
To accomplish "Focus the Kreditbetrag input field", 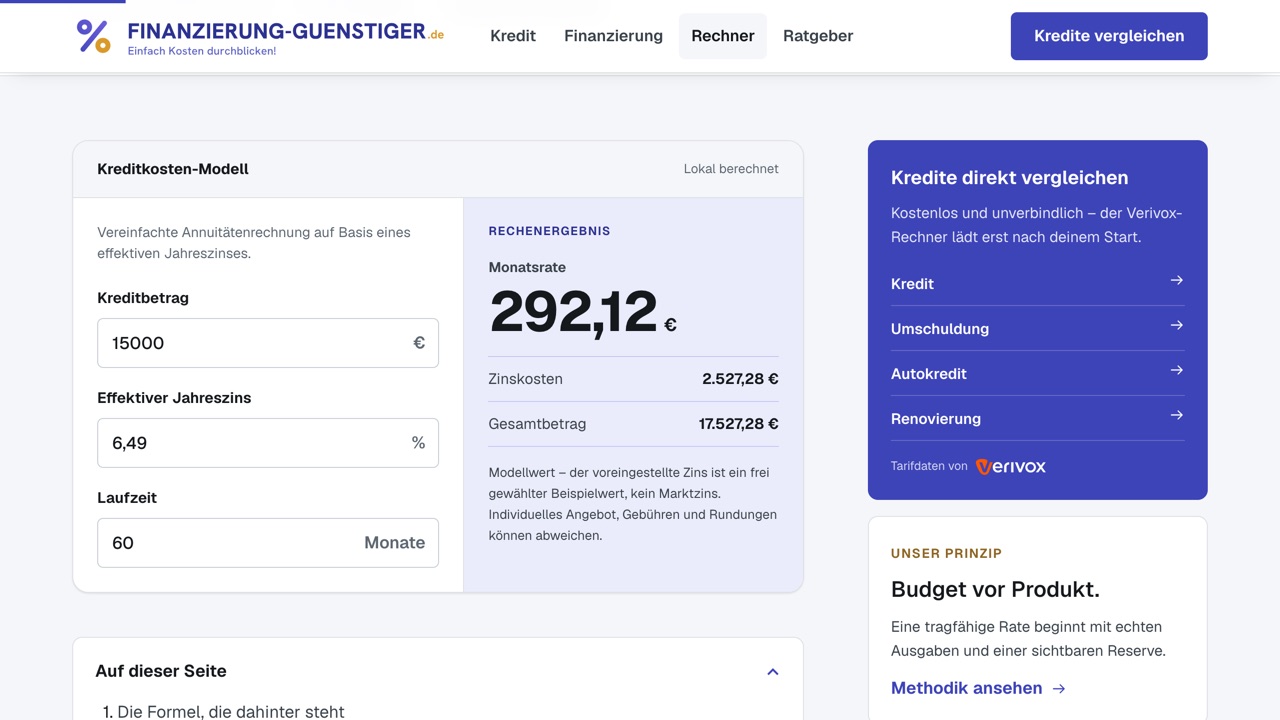I will point(268,343).
